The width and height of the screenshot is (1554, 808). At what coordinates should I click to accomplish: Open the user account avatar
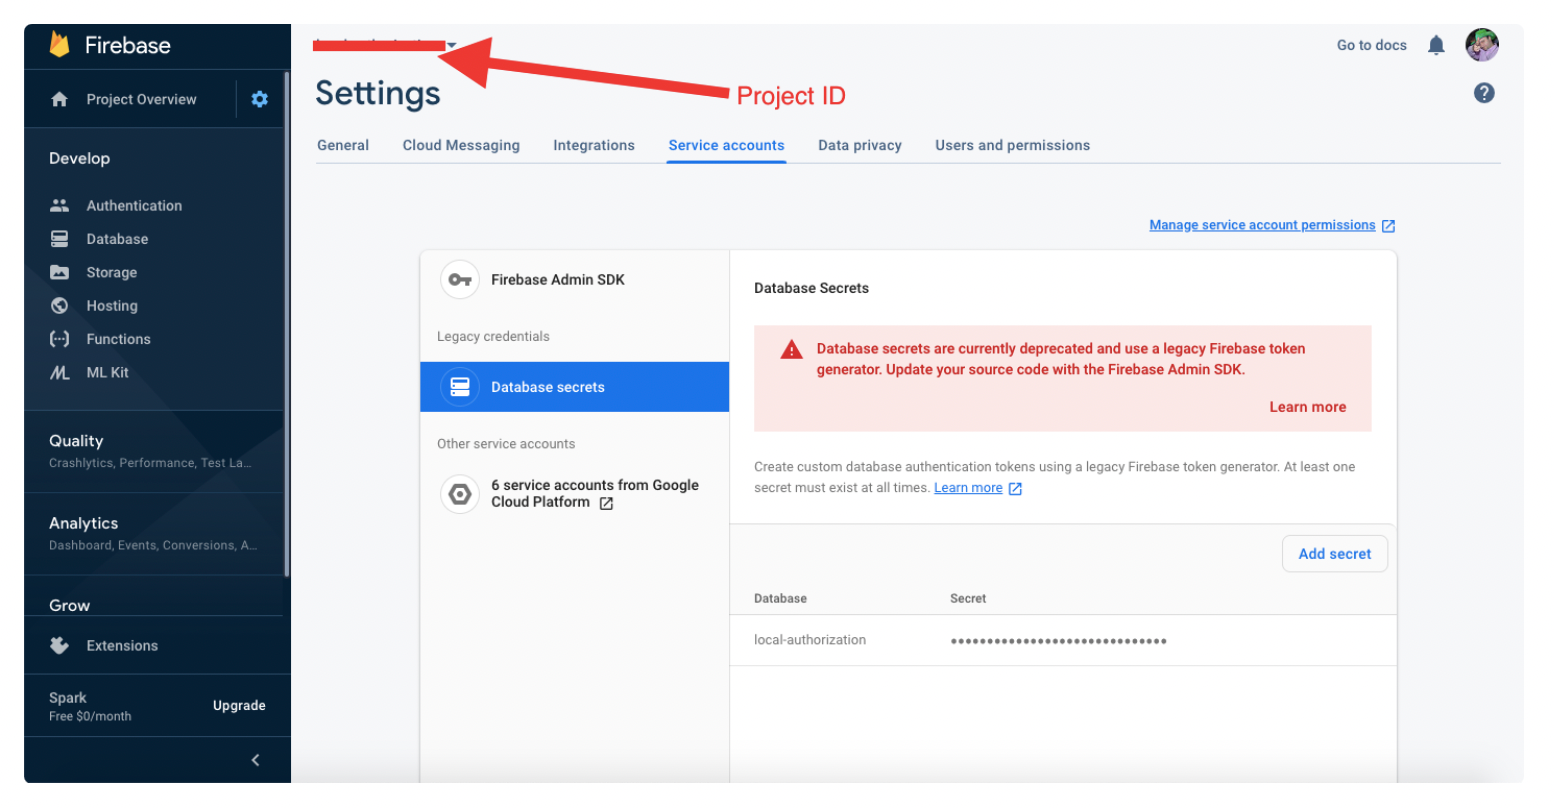click(1482, 45)
